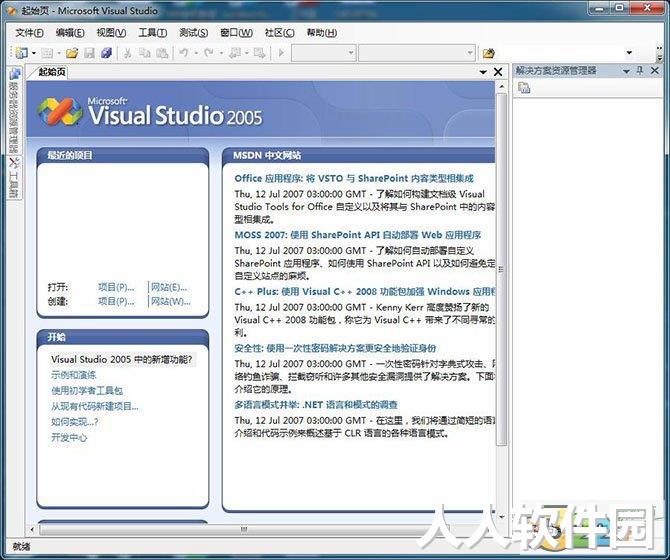Click the Save All icon

[106, 53]
